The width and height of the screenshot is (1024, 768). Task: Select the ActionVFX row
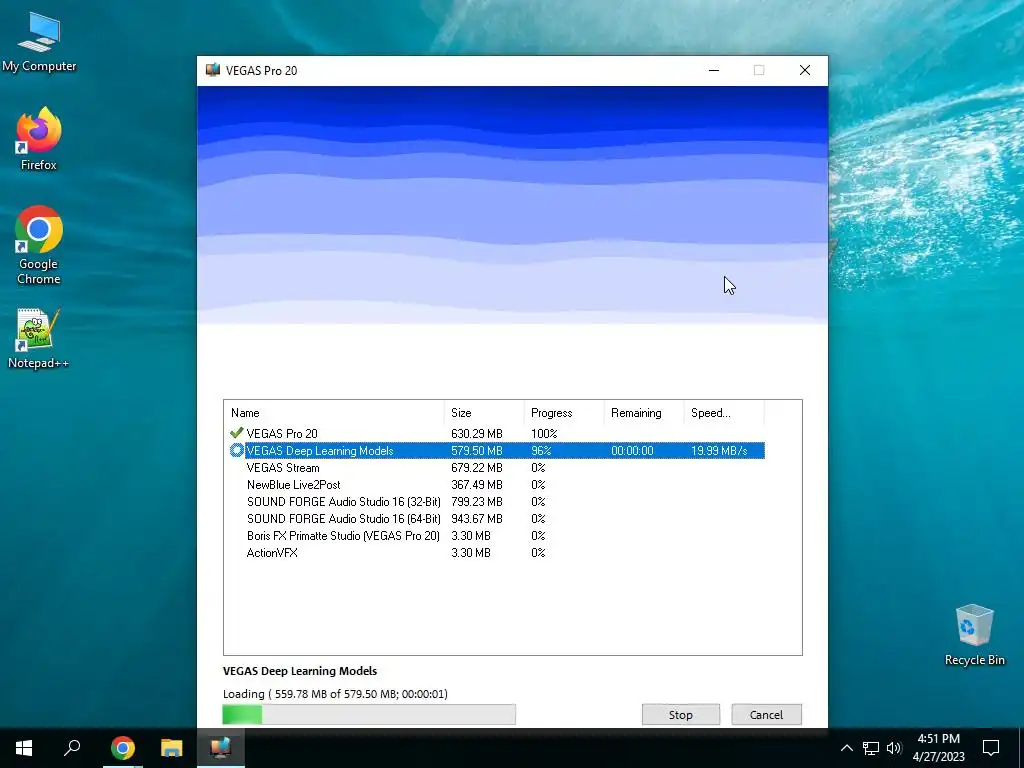pyautogui.click(x=496, y=552)
